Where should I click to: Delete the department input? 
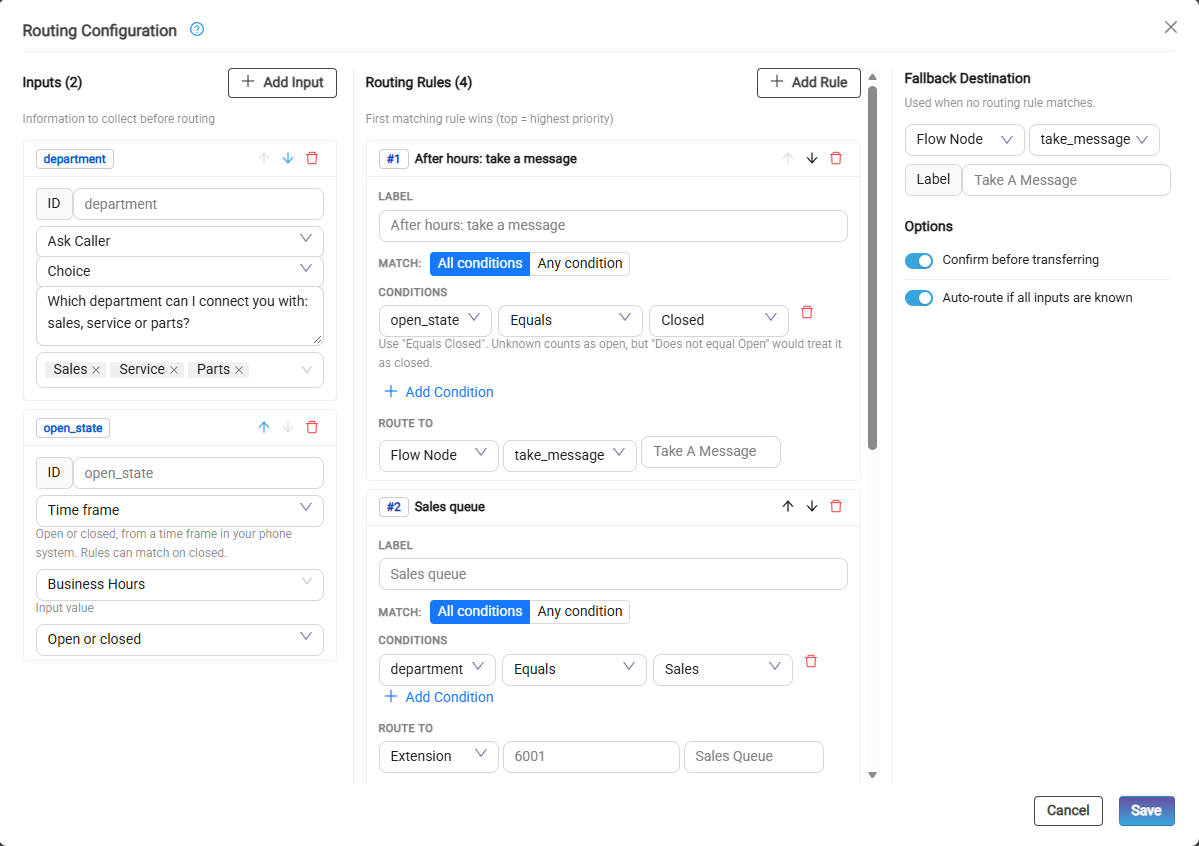tap(312, 158)
